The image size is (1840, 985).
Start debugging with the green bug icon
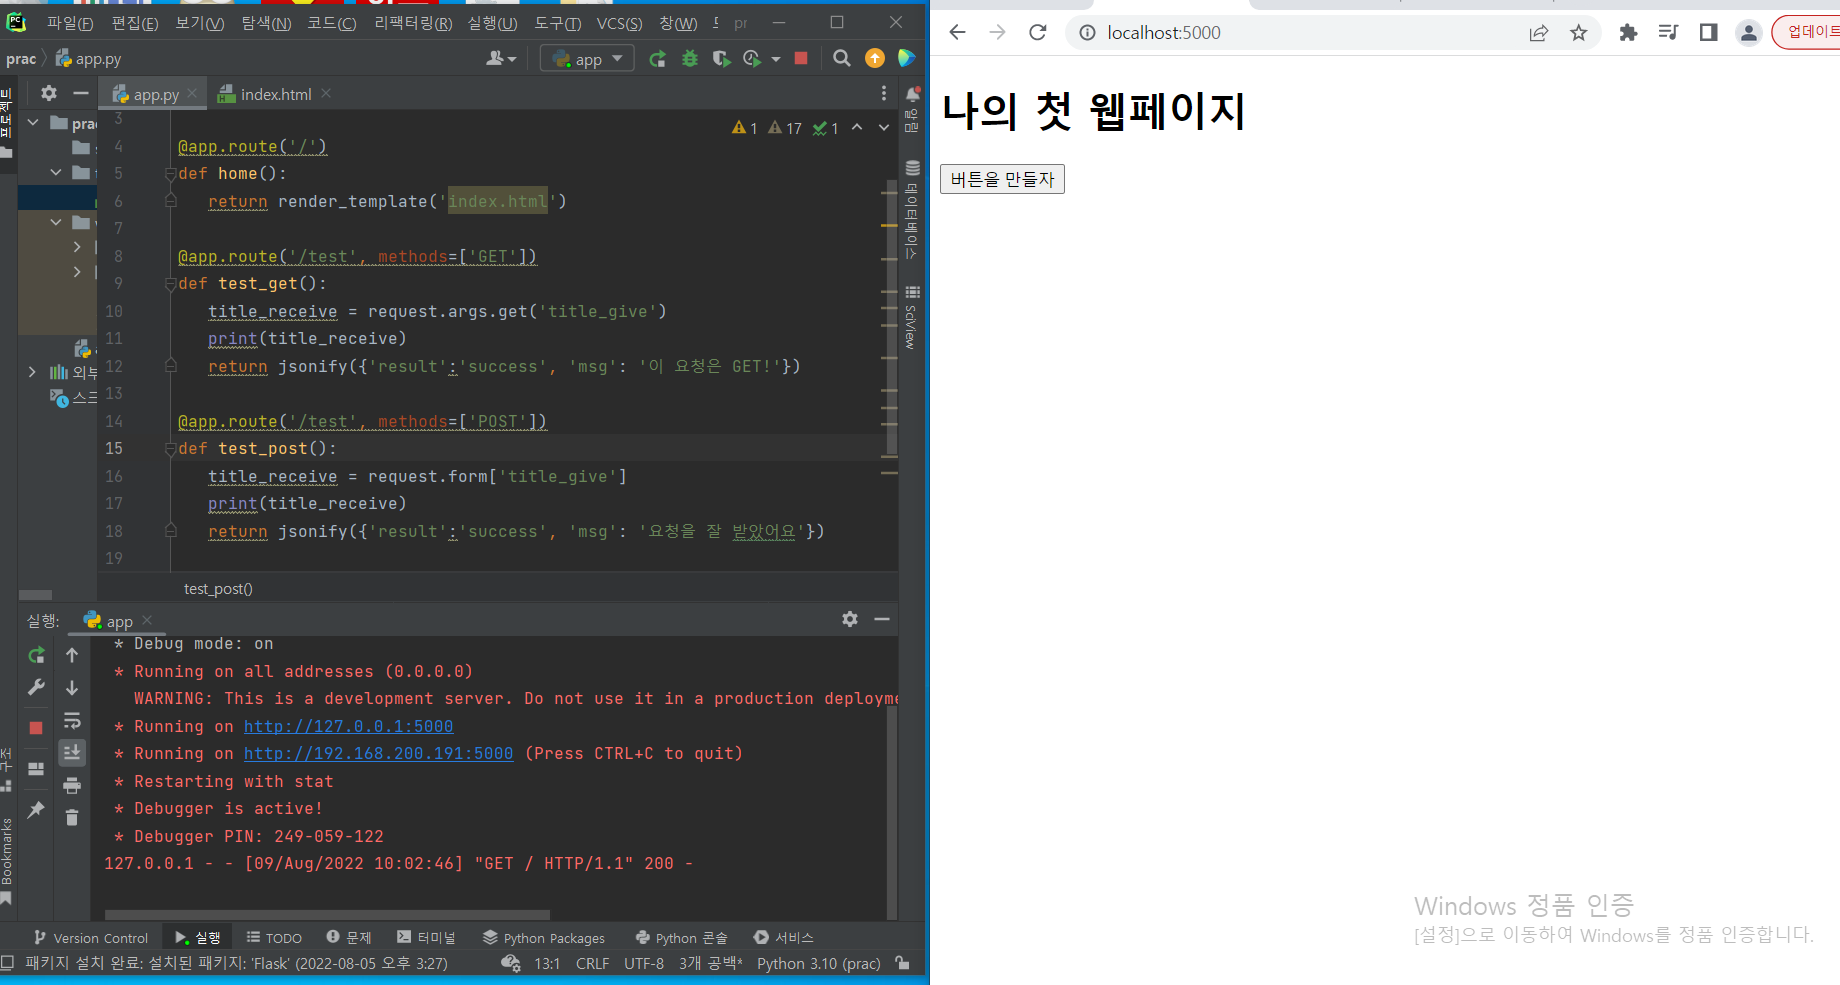coord(690,59)
